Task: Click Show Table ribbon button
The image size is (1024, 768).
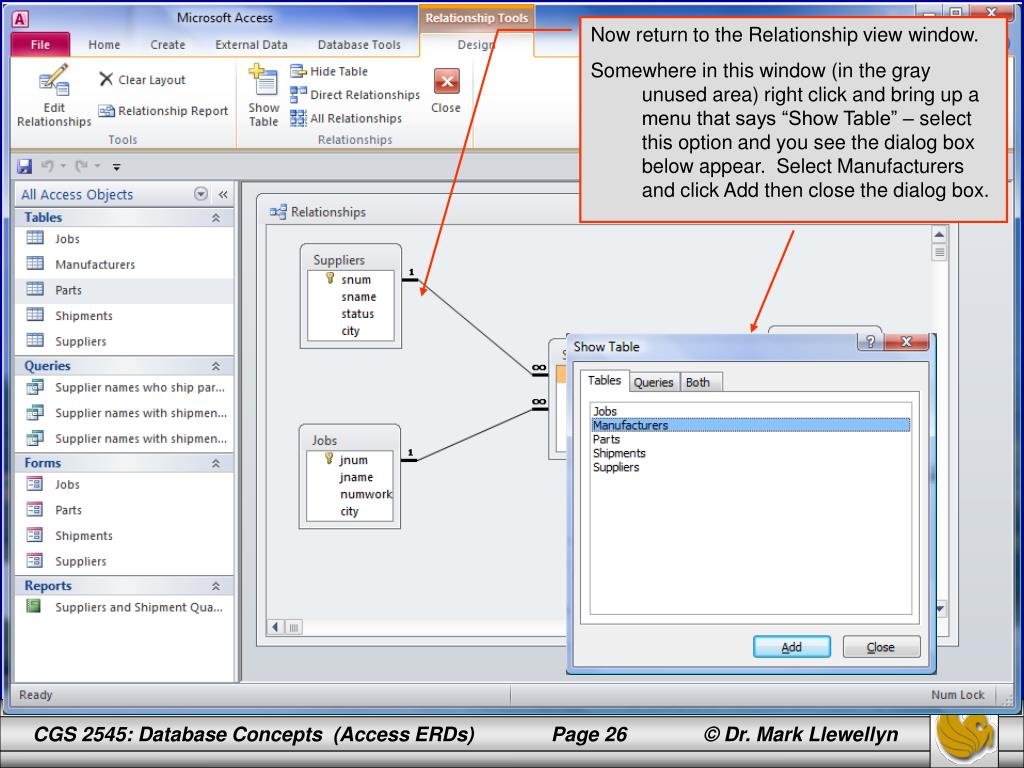Action: tap(264, 95)
